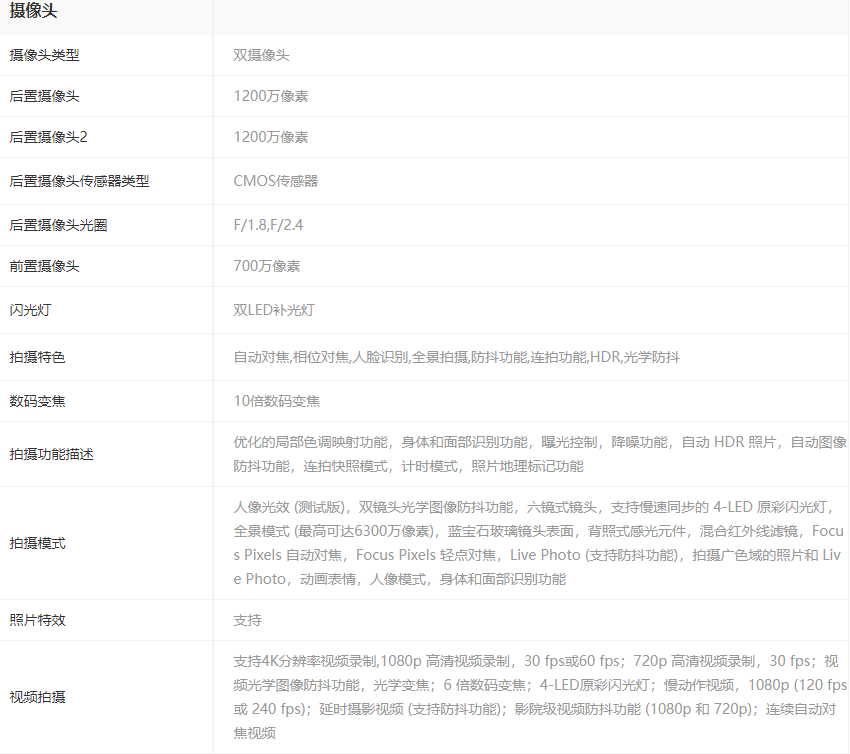Select 支持 value in 照片特效 row

247,620
